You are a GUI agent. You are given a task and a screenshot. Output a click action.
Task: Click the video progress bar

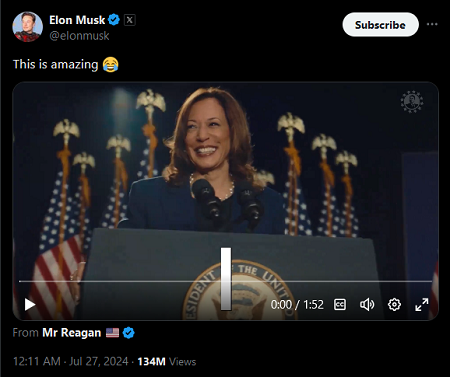pyautogui.click(x=225, y=281)
